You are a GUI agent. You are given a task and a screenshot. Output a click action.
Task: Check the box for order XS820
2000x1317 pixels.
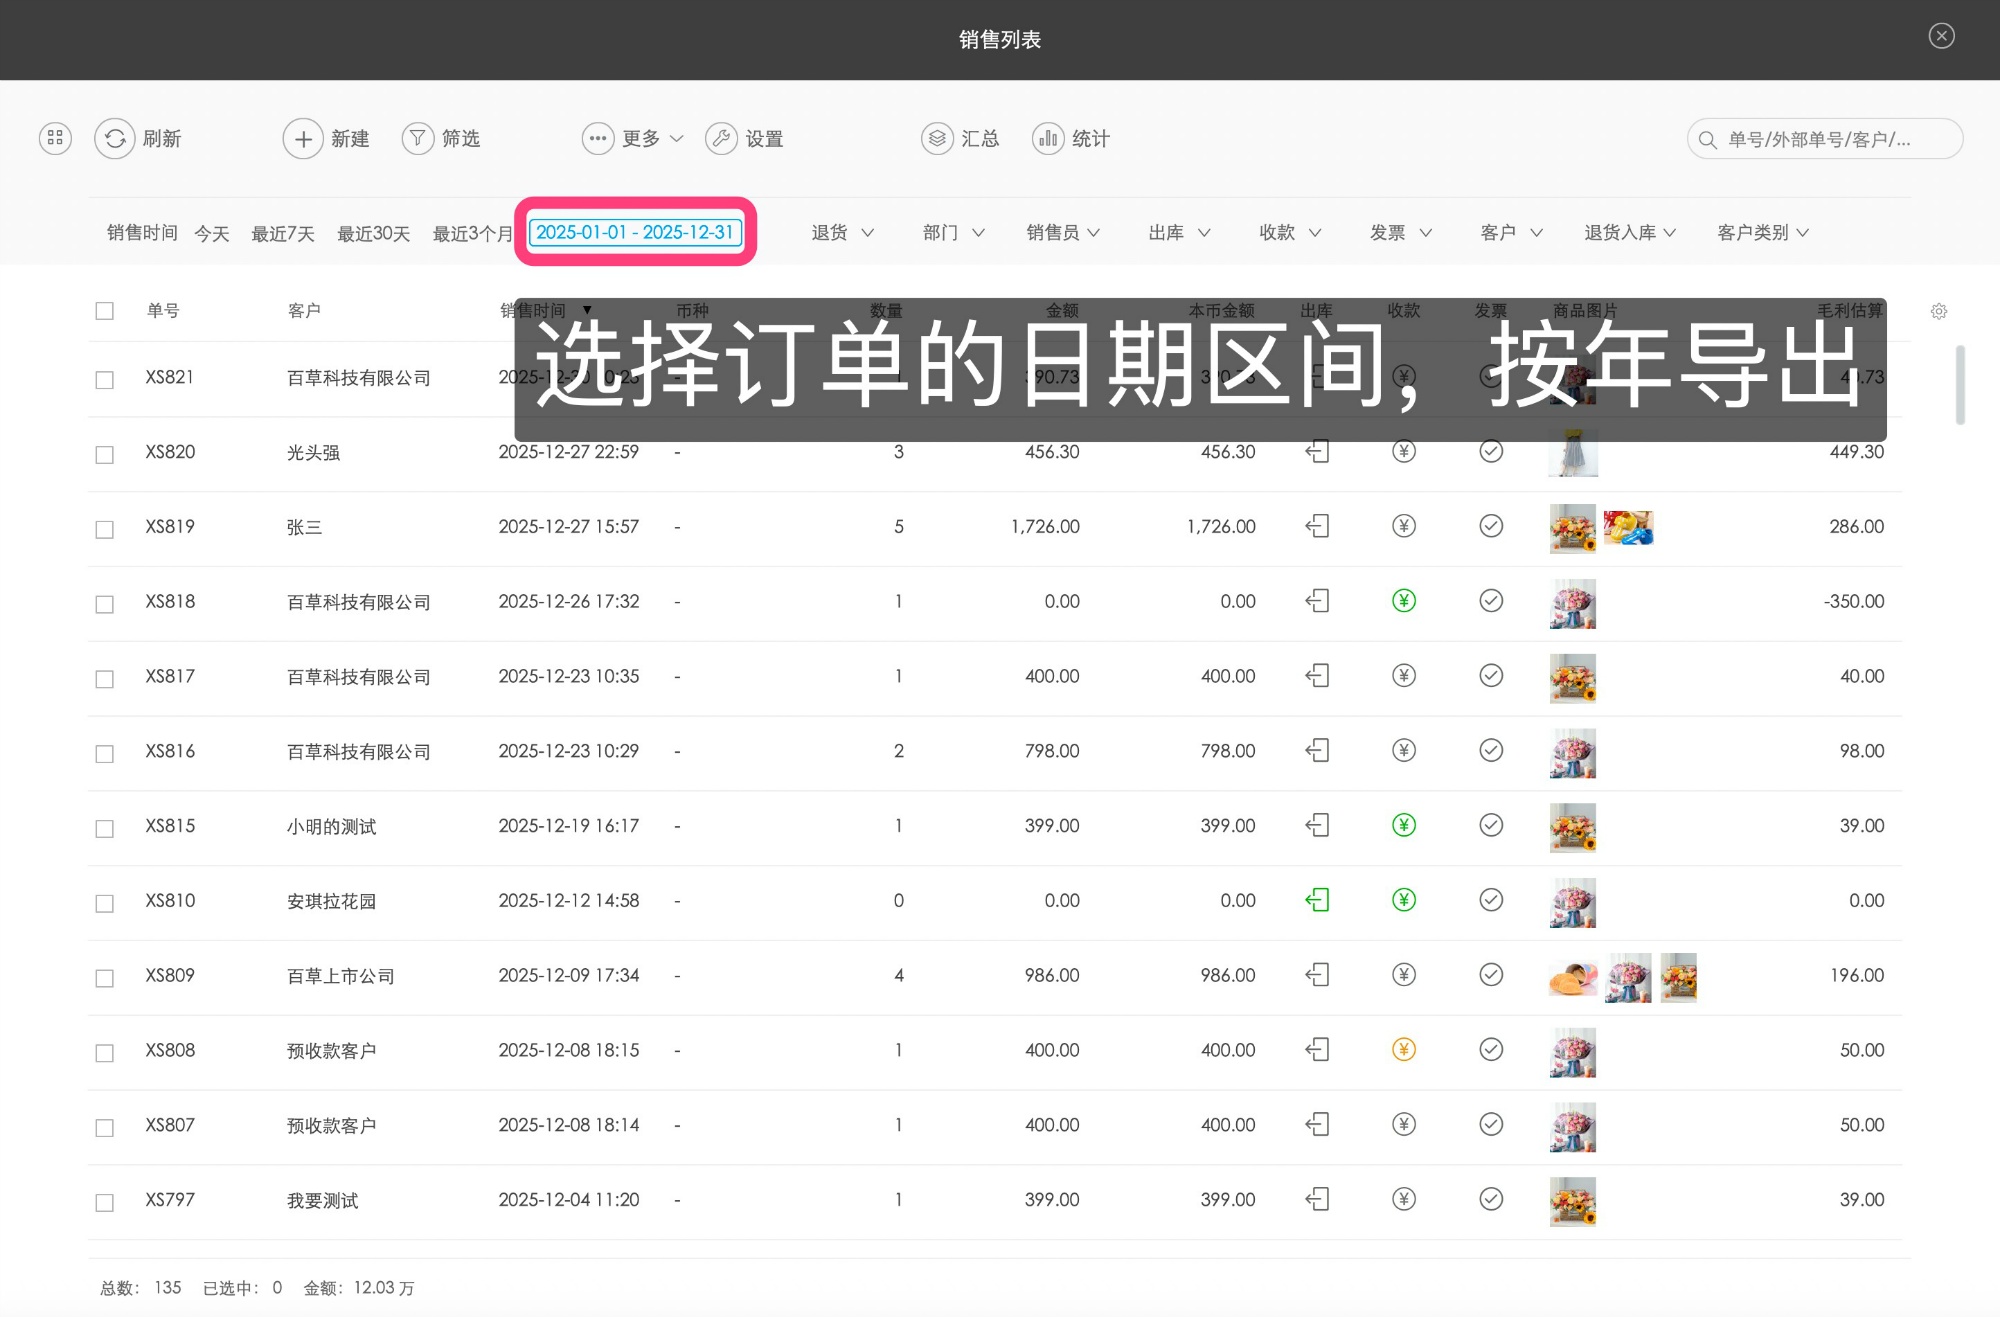(104, 454)
